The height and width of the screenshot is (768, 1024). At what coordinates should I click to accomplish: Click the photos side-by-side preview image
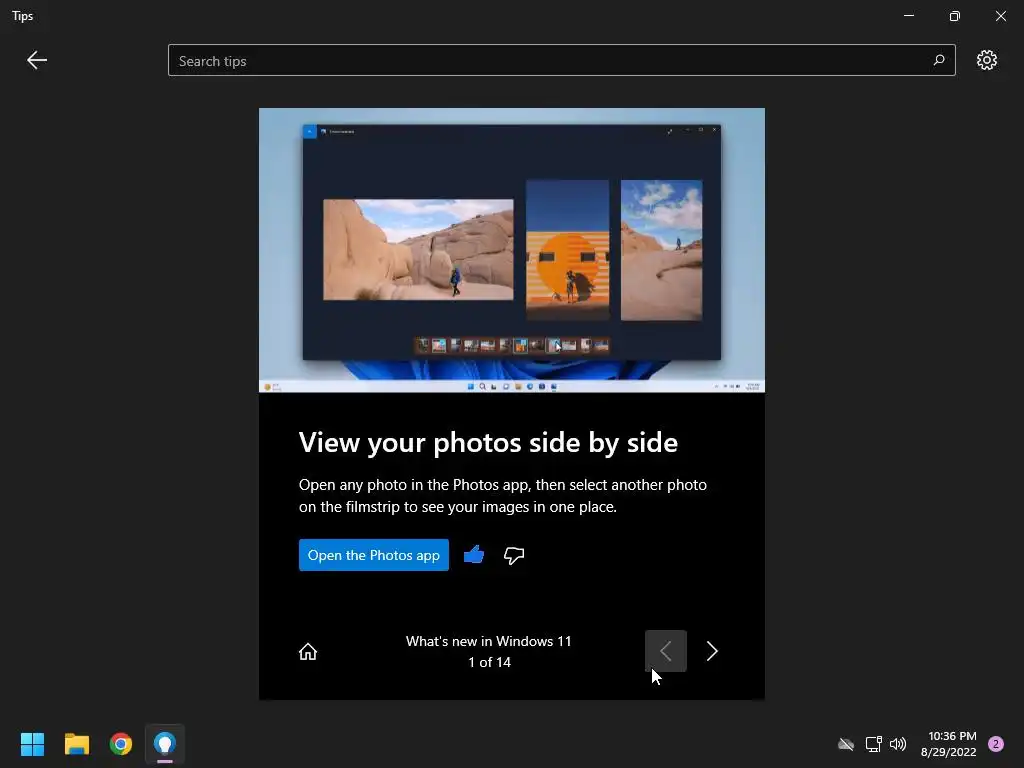(511, 250)
